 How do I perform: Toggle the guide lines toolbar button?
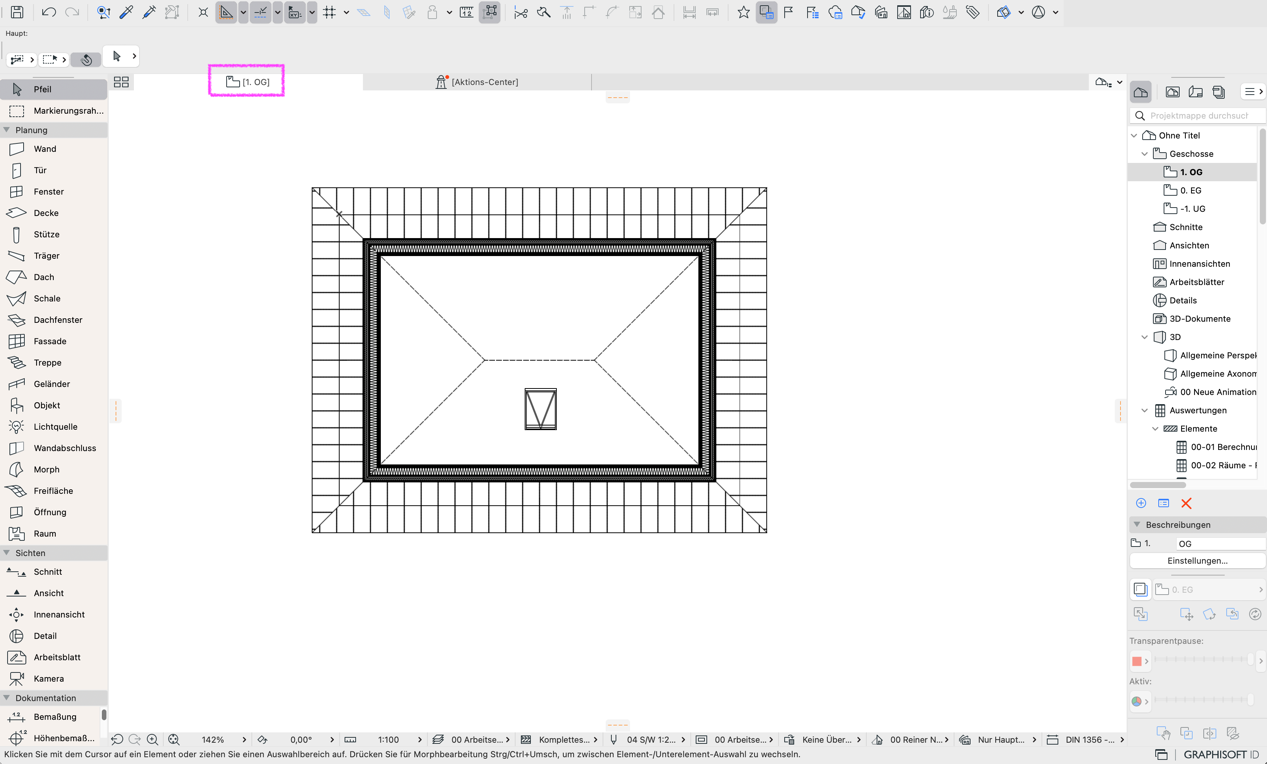pos(260,13)
